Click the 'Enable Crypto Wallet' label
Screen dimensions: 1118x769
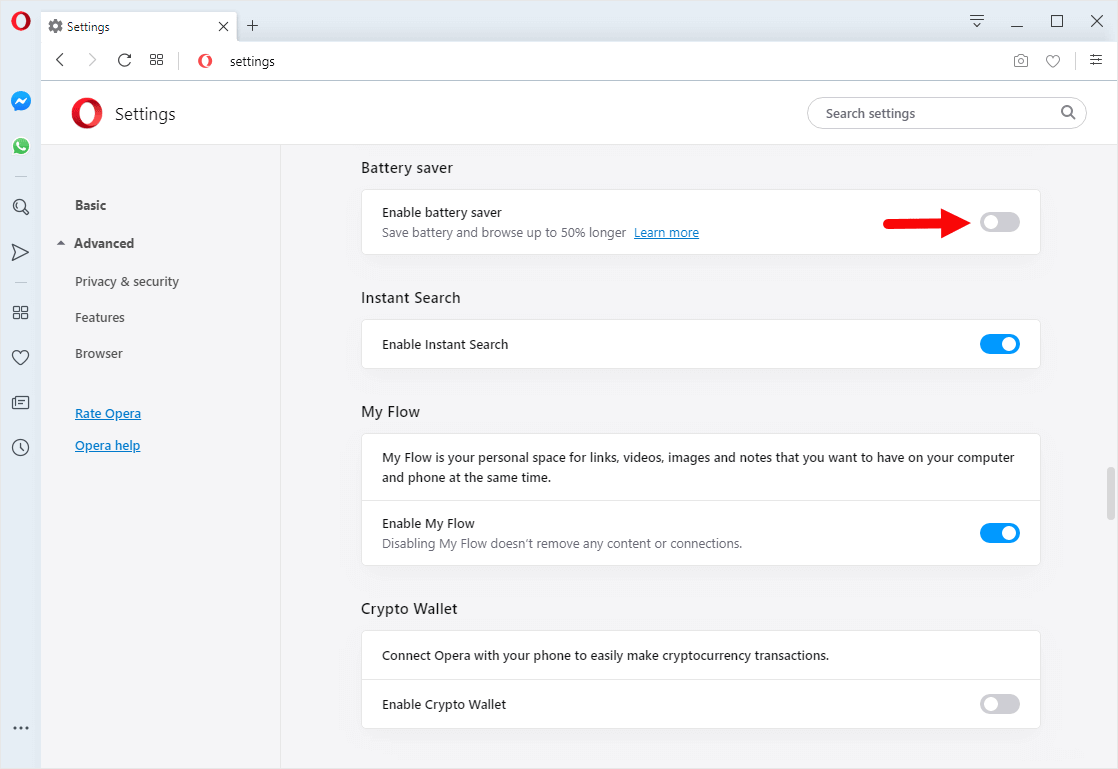(x=443, y=704)
